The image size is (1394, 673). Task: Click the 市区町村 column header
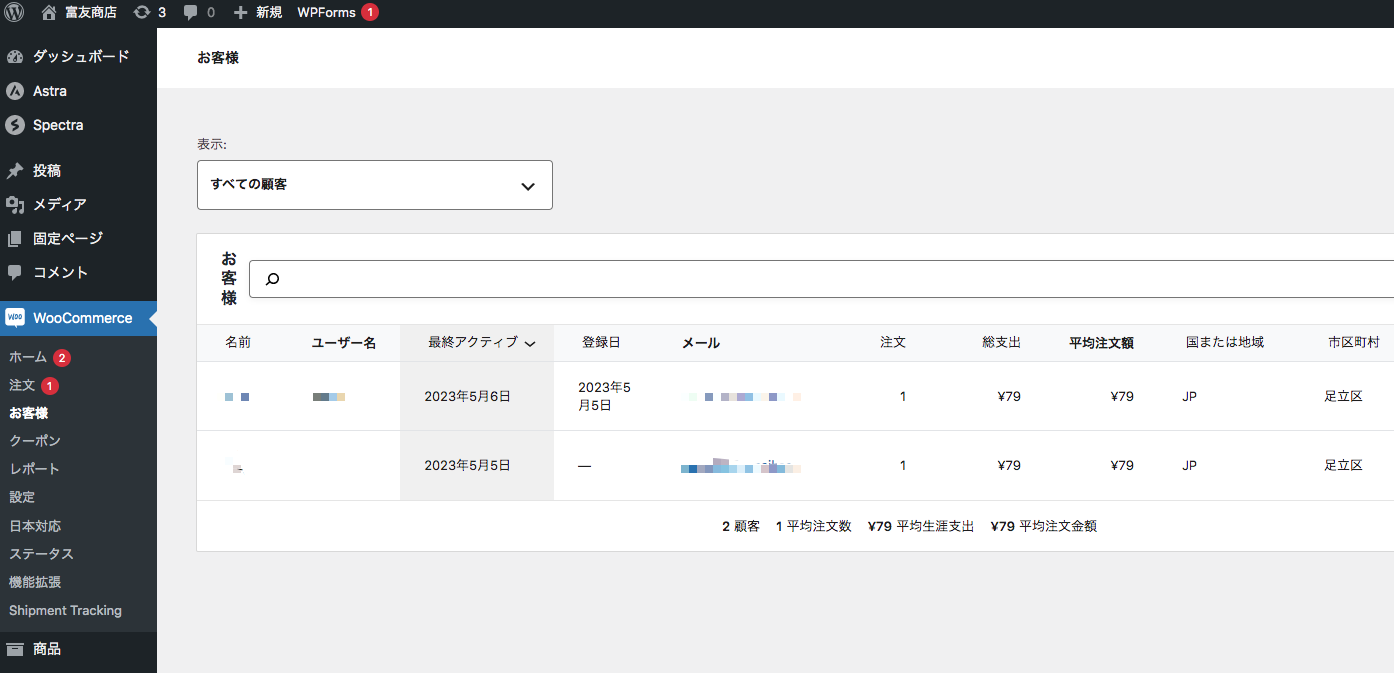click(x=1354, y=342)
